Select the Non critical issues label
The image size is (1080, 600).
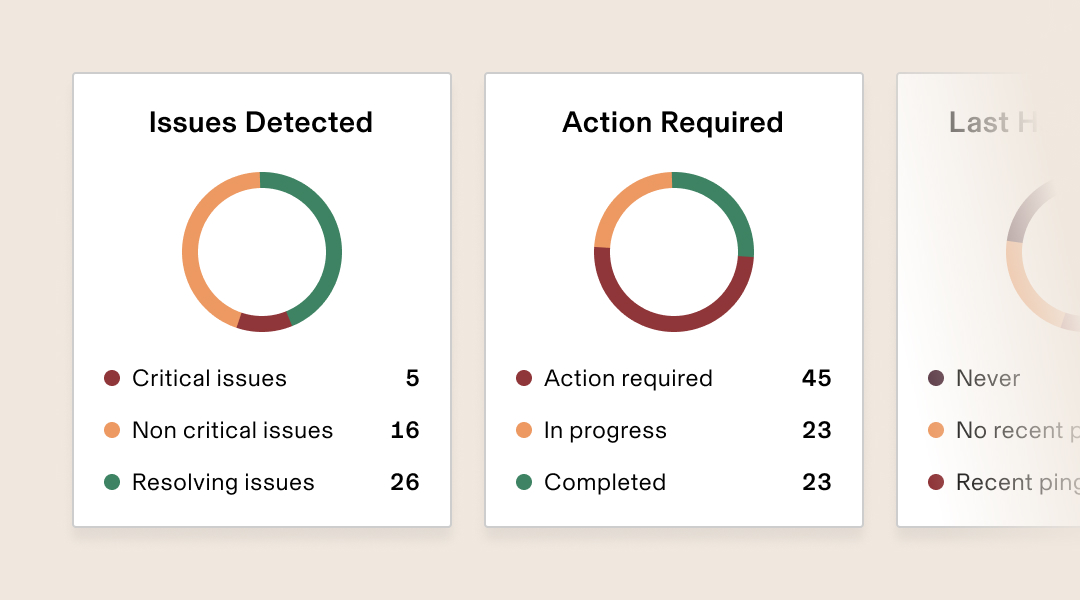tap(233, 431)
